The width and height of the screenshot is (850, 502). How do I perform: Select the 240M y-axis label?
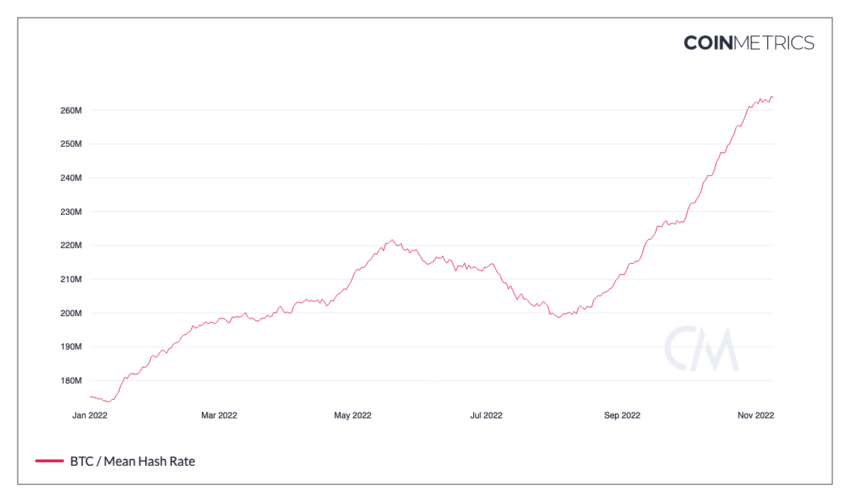pyautogui.click(x=70, y=178)
